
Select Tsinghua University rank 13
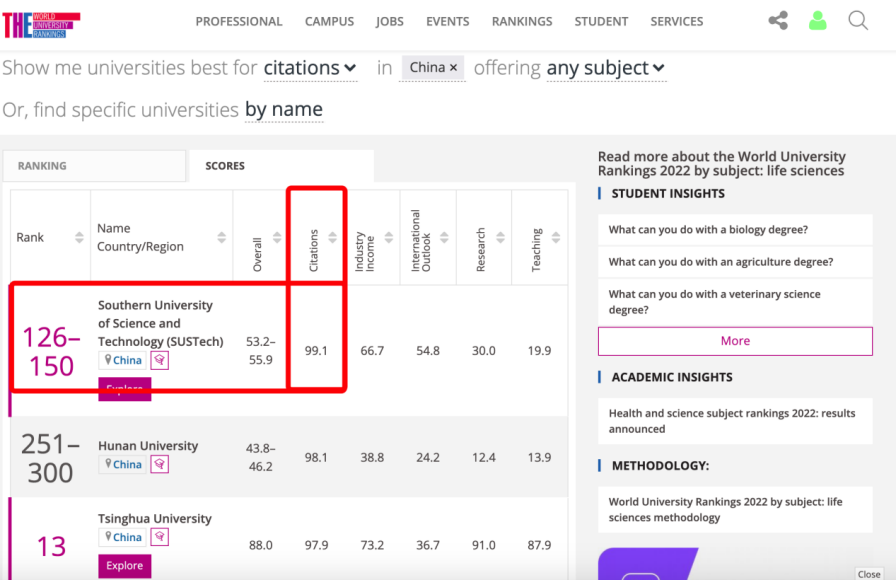point(51,546)
